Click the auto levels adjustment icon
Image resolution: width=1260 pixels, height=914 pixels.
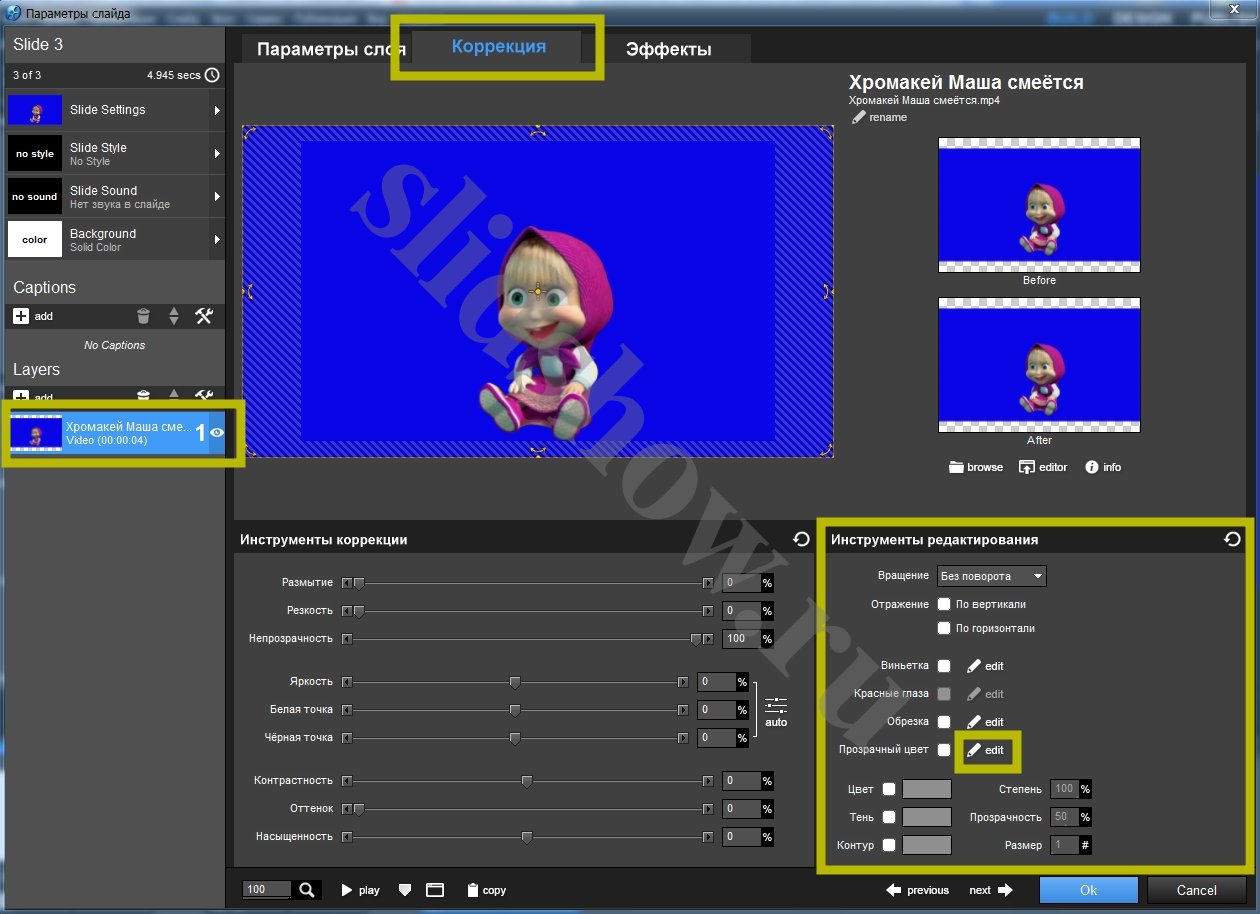tap(776, 712)
